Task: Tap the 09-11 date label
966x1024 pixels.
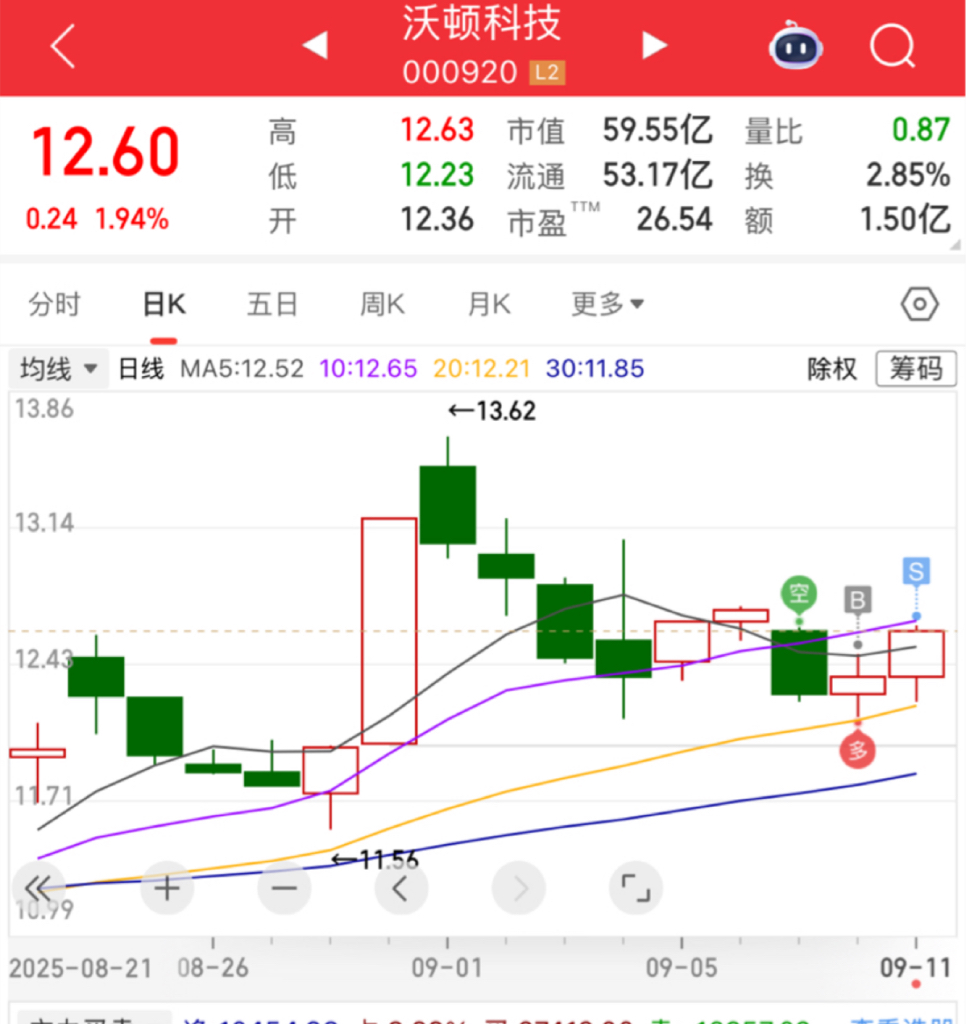Action: [x=916, y=968]
